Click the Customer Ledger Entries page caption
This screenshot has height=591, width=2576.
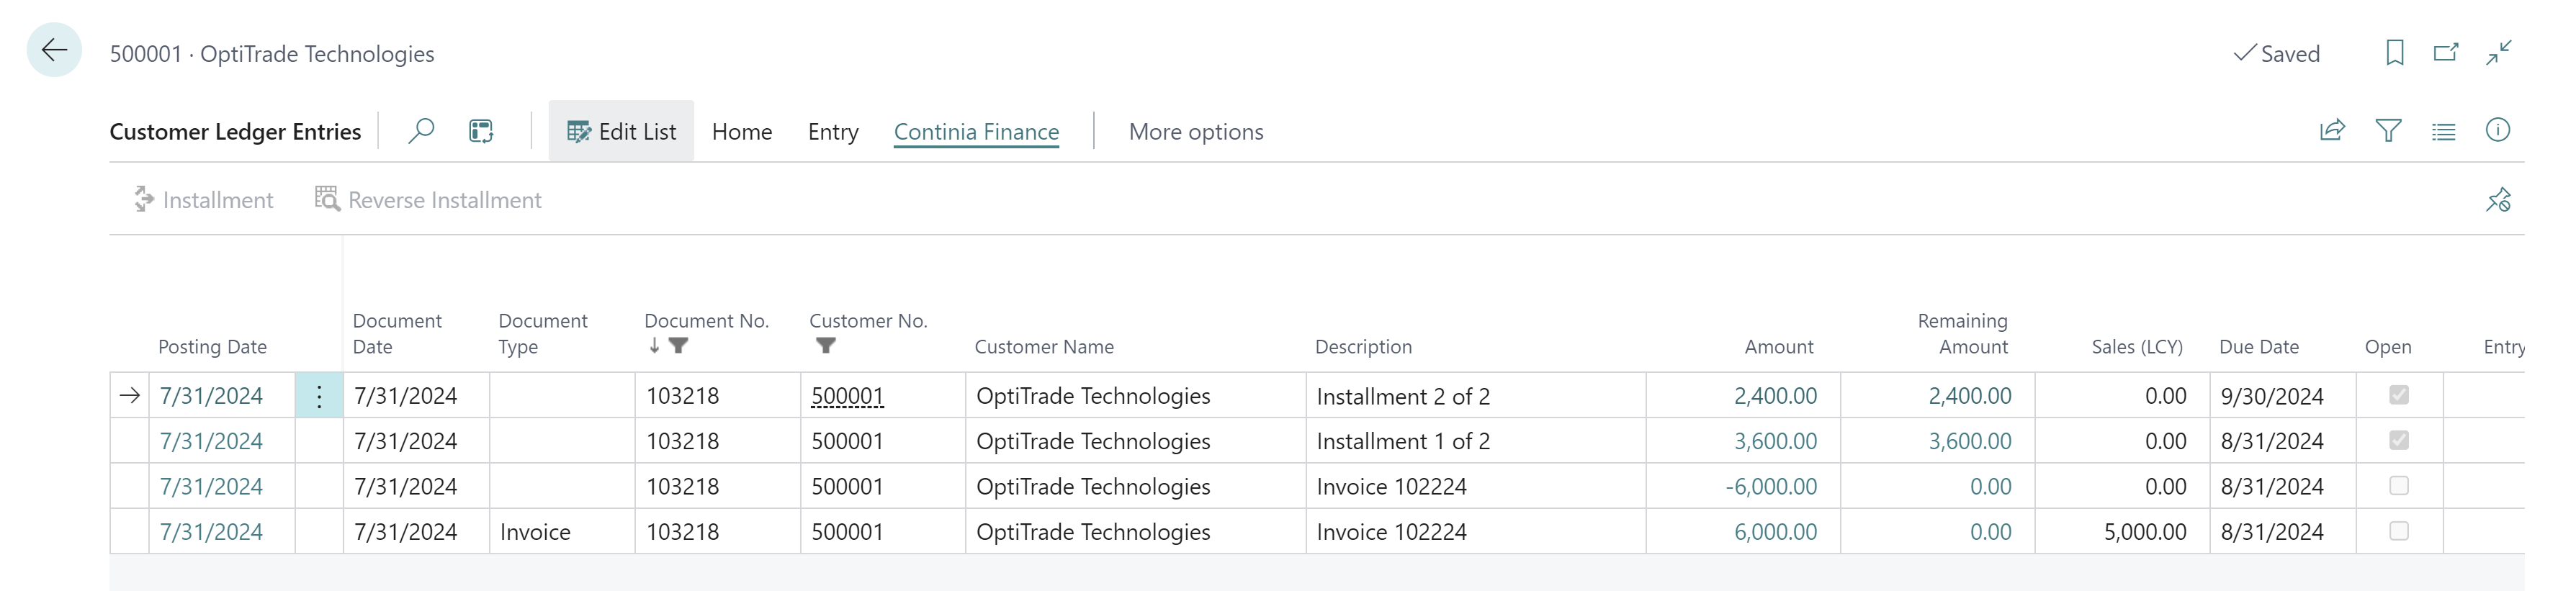[235, 132]
